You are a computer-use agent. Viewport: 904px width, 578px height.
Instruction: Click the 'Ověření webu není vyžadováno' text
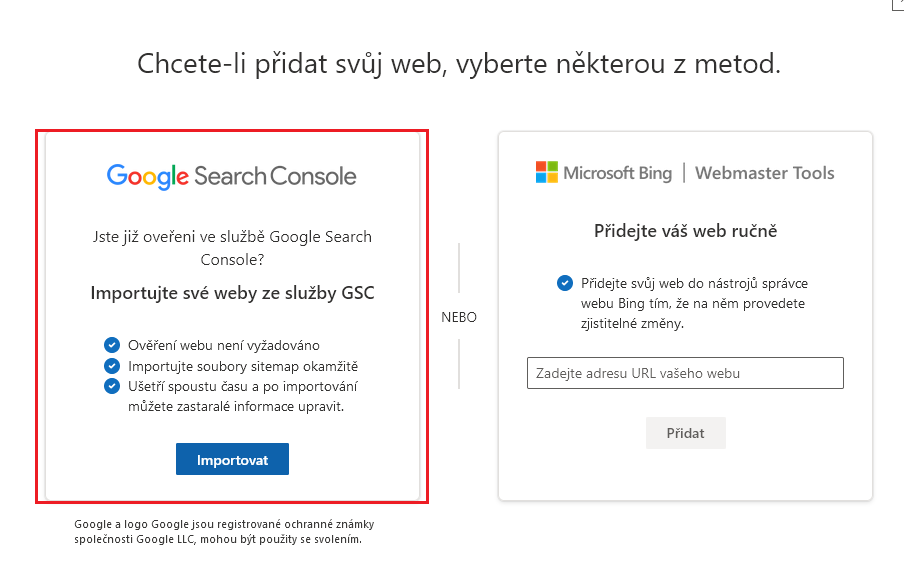[x=224, y=346]
